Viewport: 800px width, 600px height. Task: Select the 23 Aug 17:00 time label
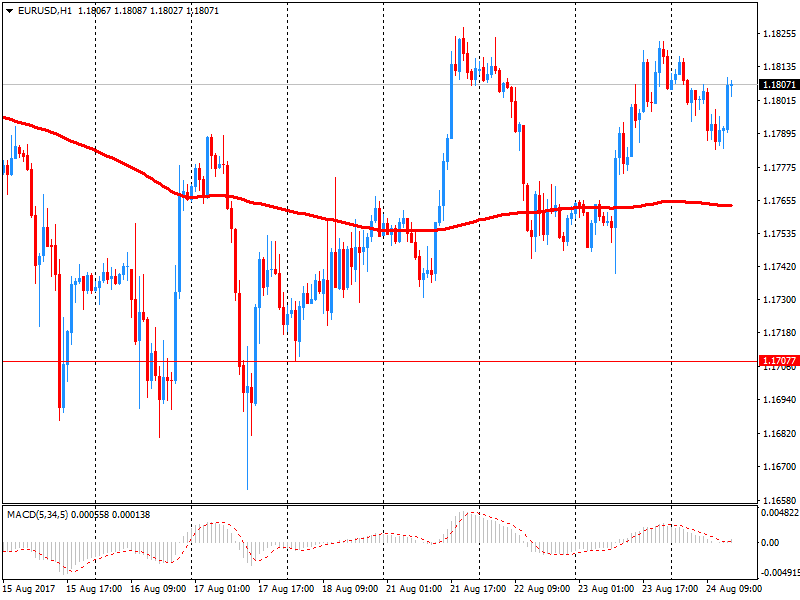(x=670, y=589)
